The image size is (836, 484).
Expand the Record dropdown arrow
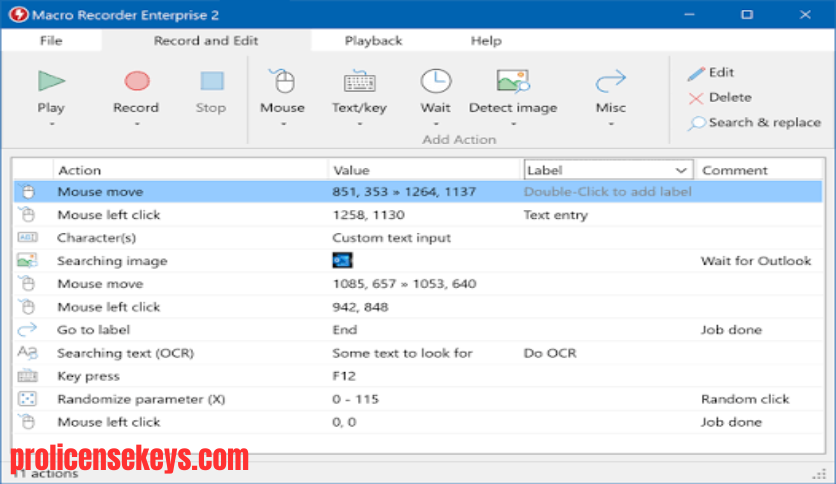(137, 124)
